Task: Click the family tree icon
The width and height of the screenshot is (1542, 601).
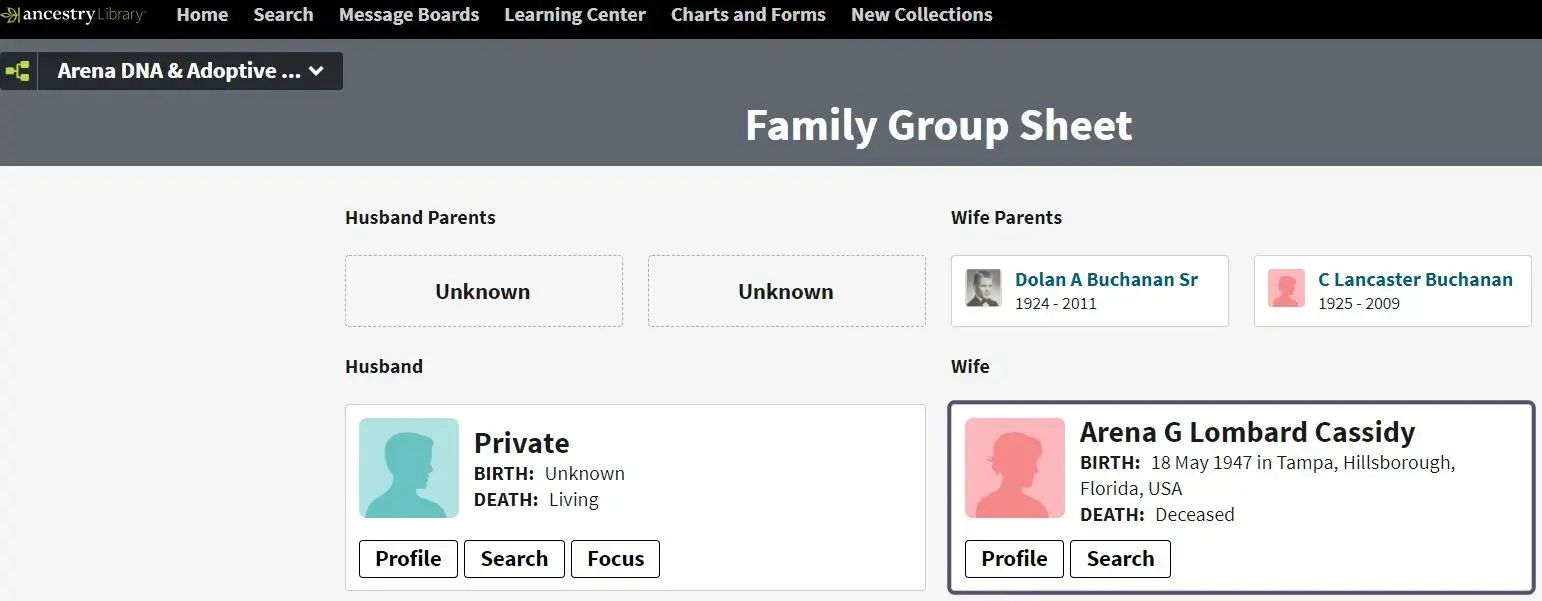Action: (18, 71)
